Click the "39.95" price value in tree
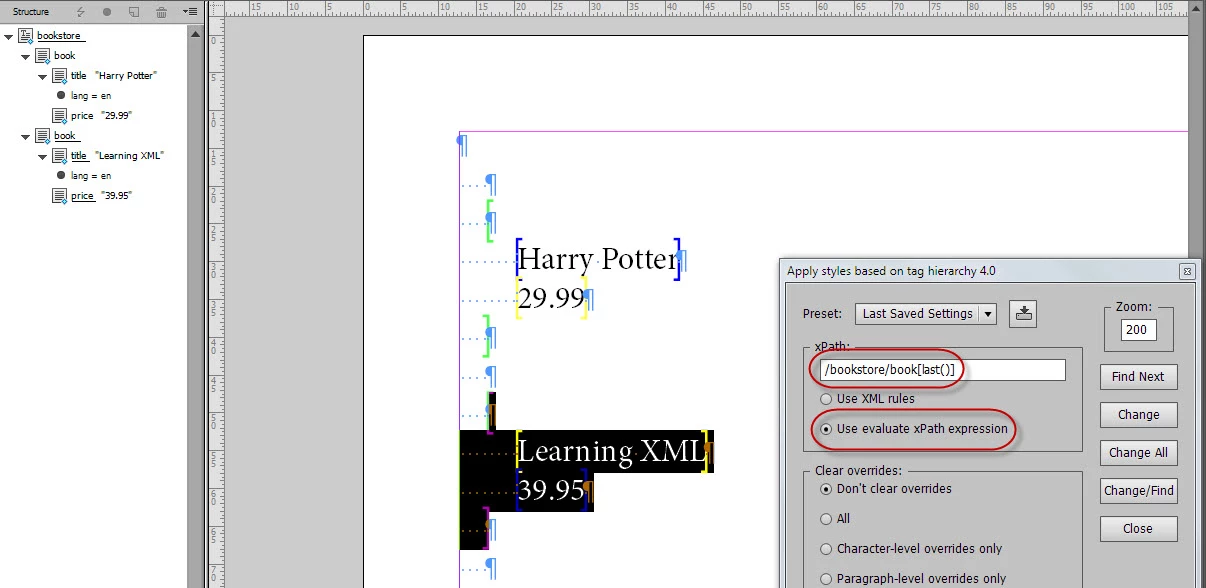 click(116, 196)
